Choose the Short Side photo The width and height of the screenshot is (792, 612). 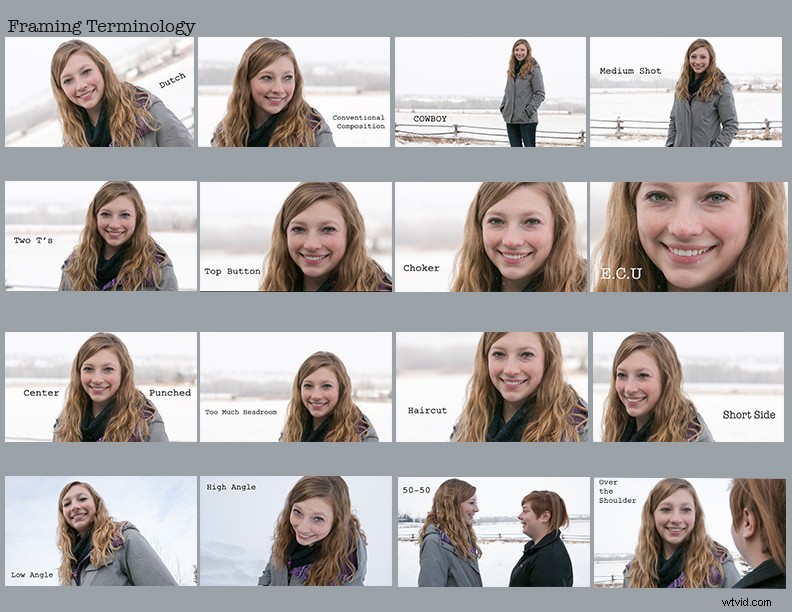688,387
